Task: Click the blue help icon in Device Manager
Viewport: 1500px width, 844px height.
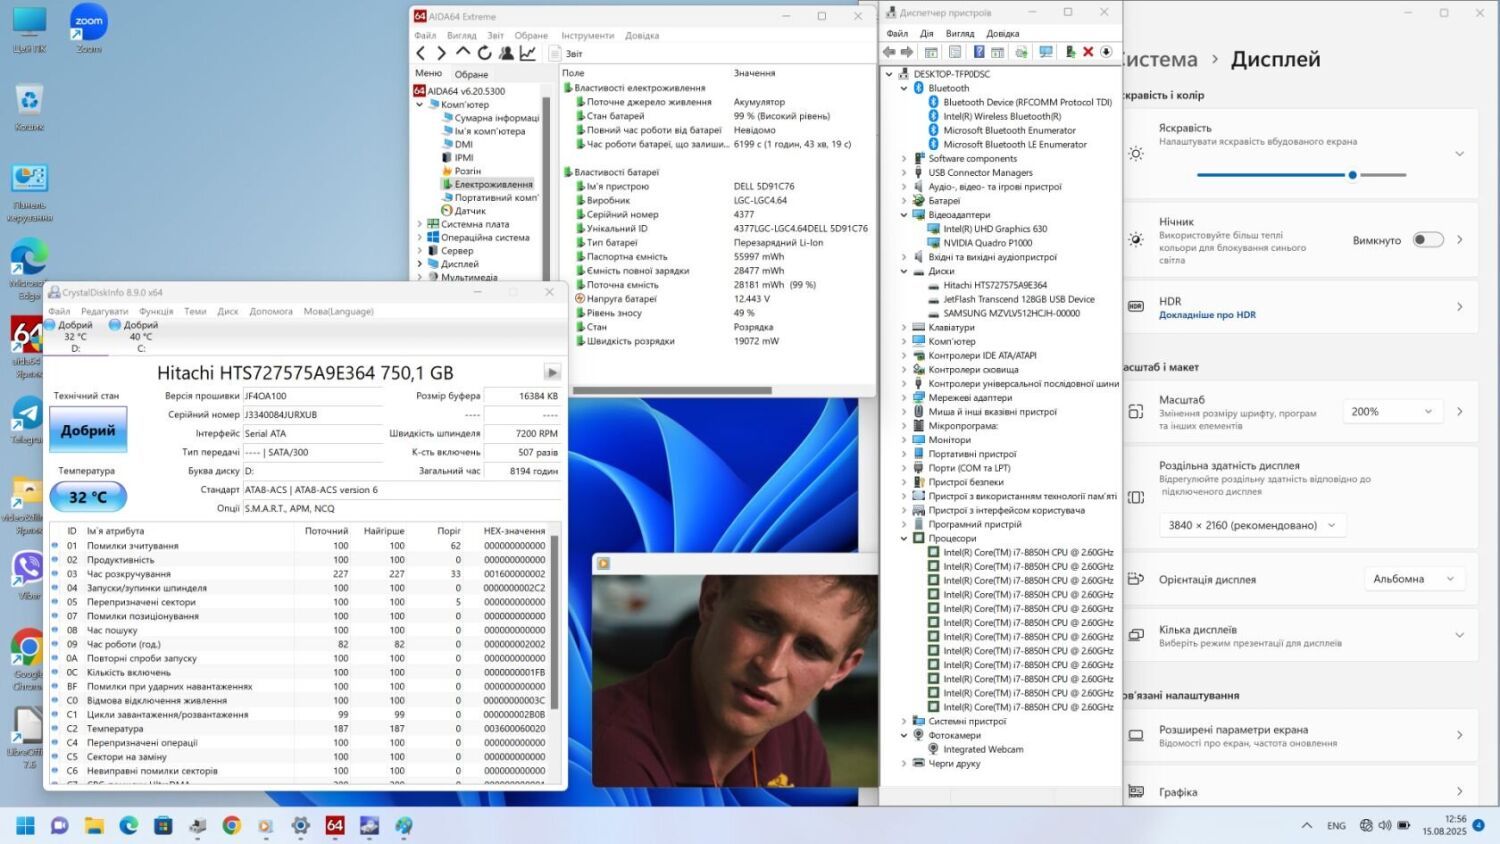Action: (x=979, y=52)
